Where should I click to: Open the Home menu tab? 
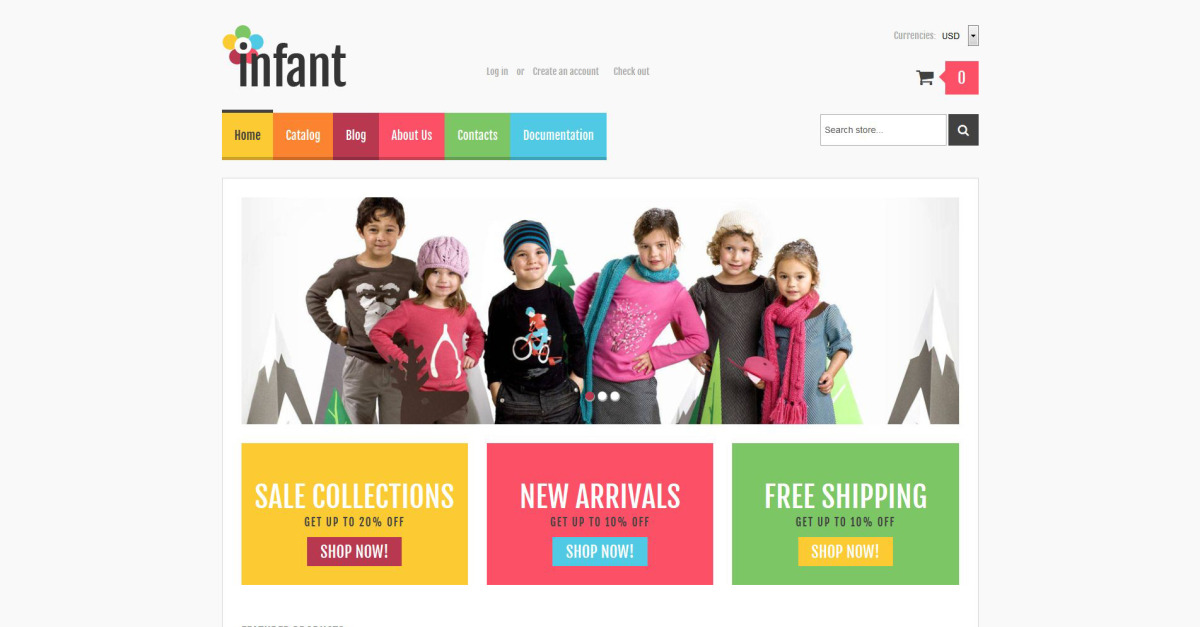247,135
